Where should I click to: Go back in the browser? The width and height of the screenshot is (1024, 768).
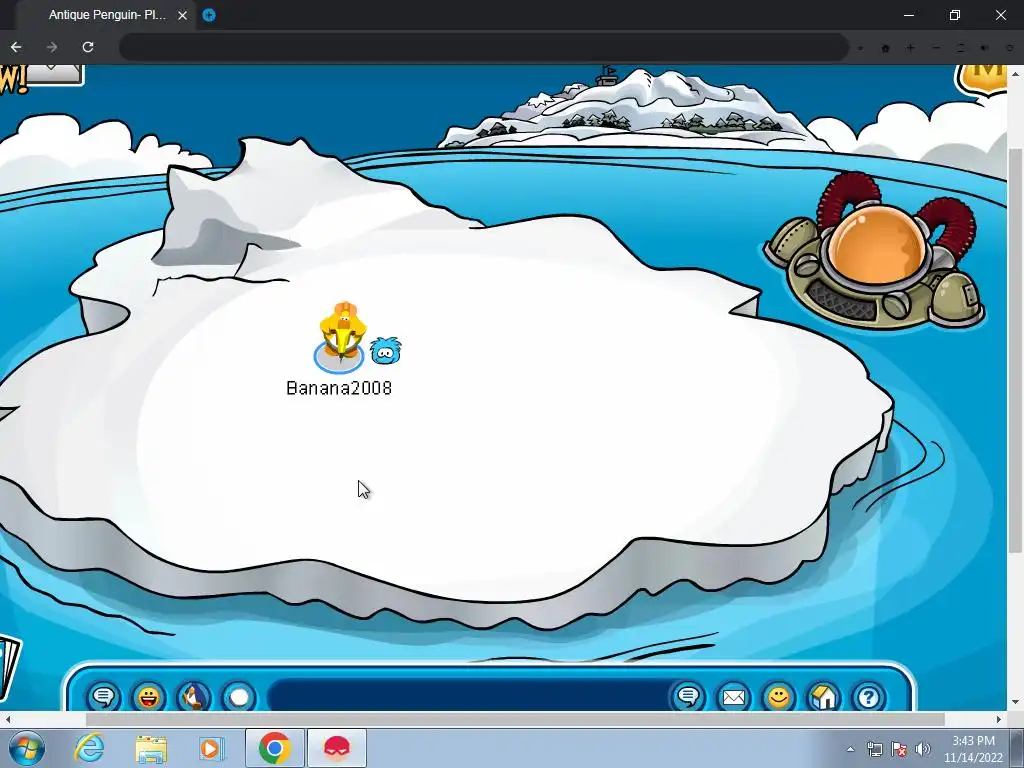[x=16, y=47]
